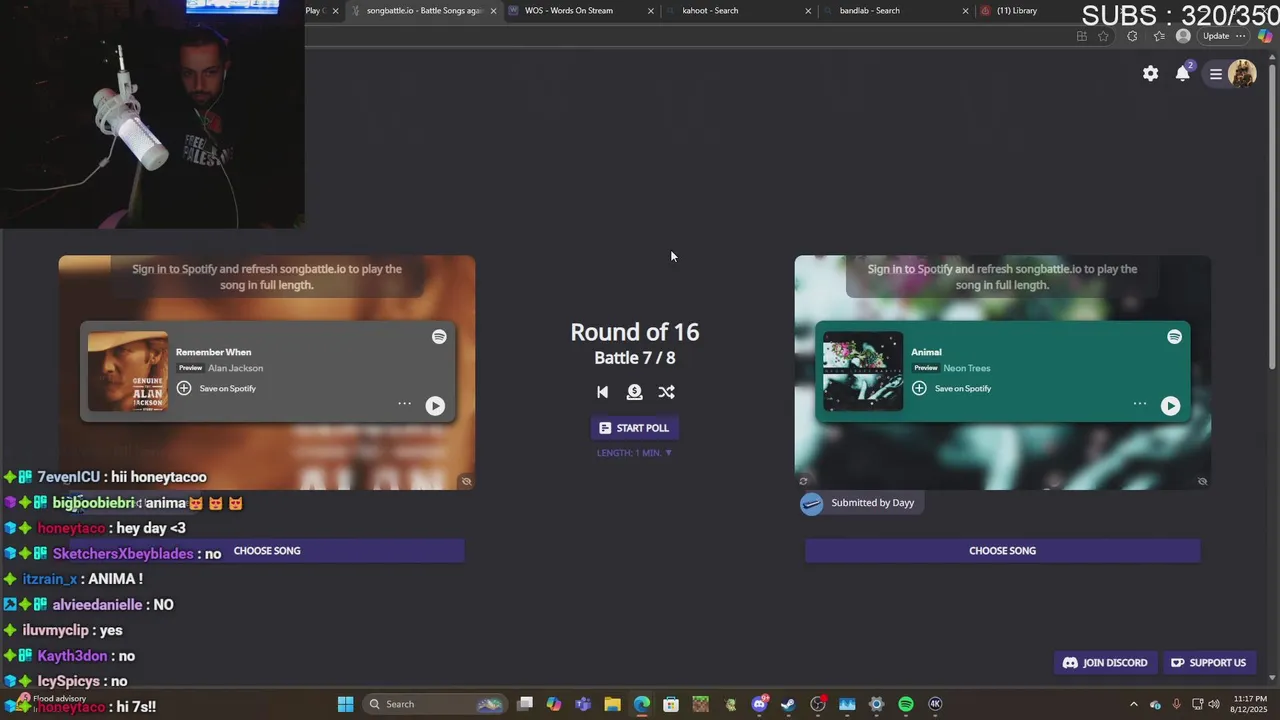Open the Neon Trees artist link

tap(966, 368)
